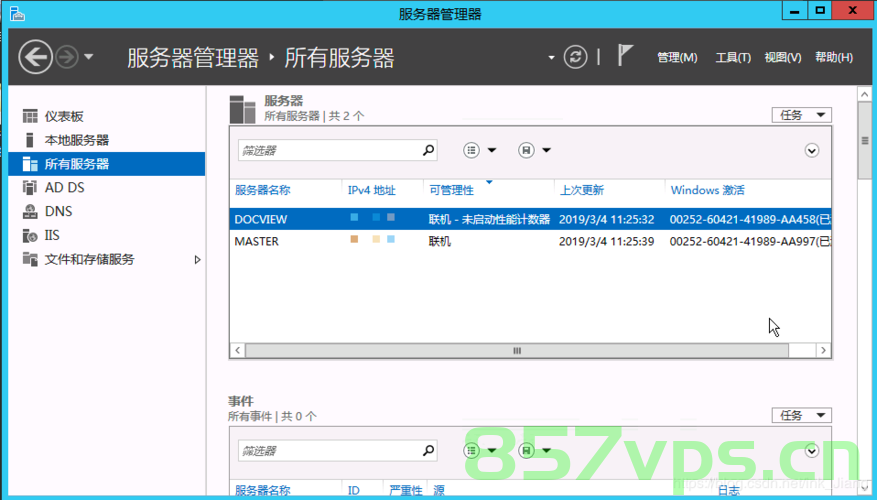Refresh Server Manager with the refresh icon
This screenshot has height=500, width=877.
pyautogui.click(x=575, y=57)
